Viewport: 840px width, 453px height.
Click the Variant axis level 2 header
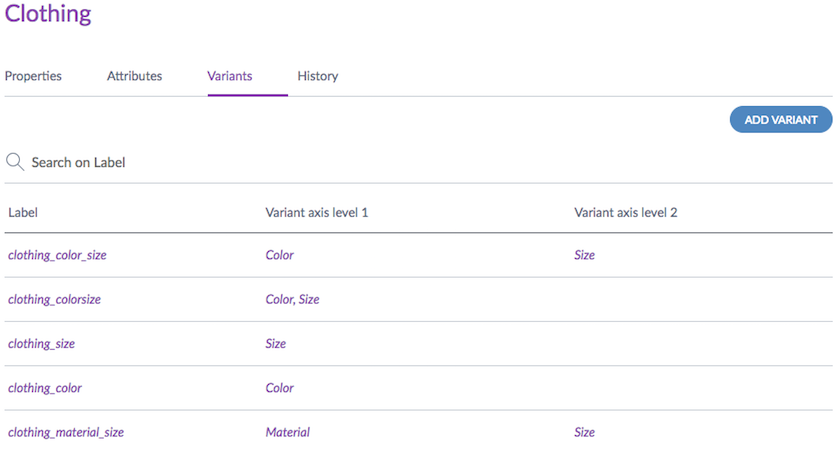626,213
